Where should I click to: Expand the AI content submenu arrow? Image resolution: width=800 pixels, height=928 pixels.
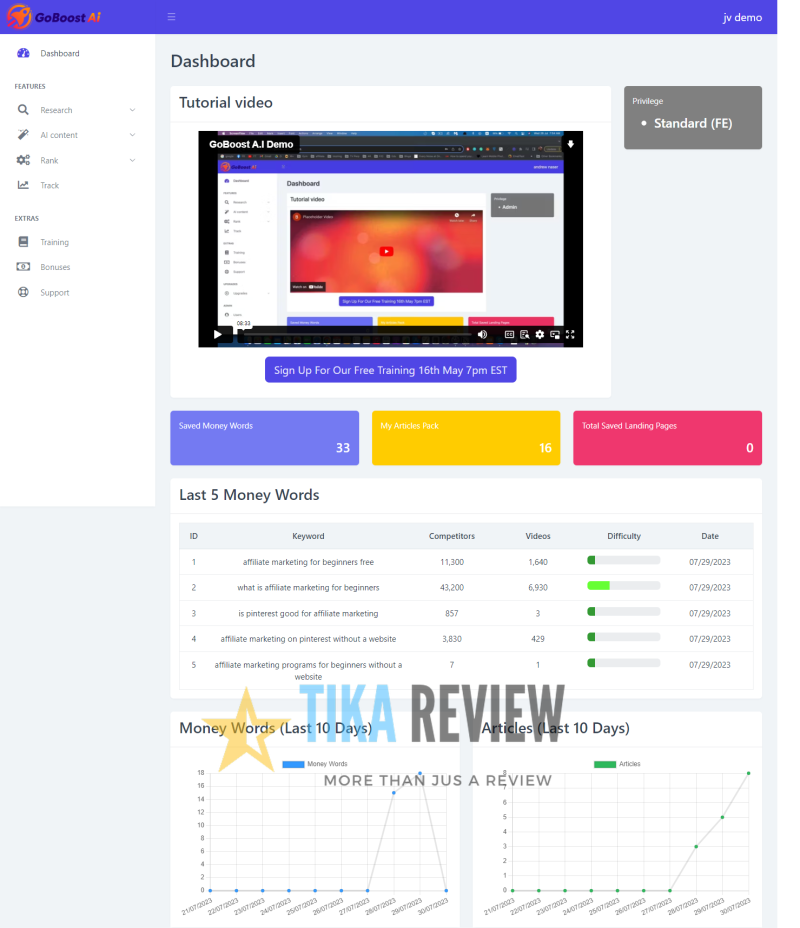(132, 135)
